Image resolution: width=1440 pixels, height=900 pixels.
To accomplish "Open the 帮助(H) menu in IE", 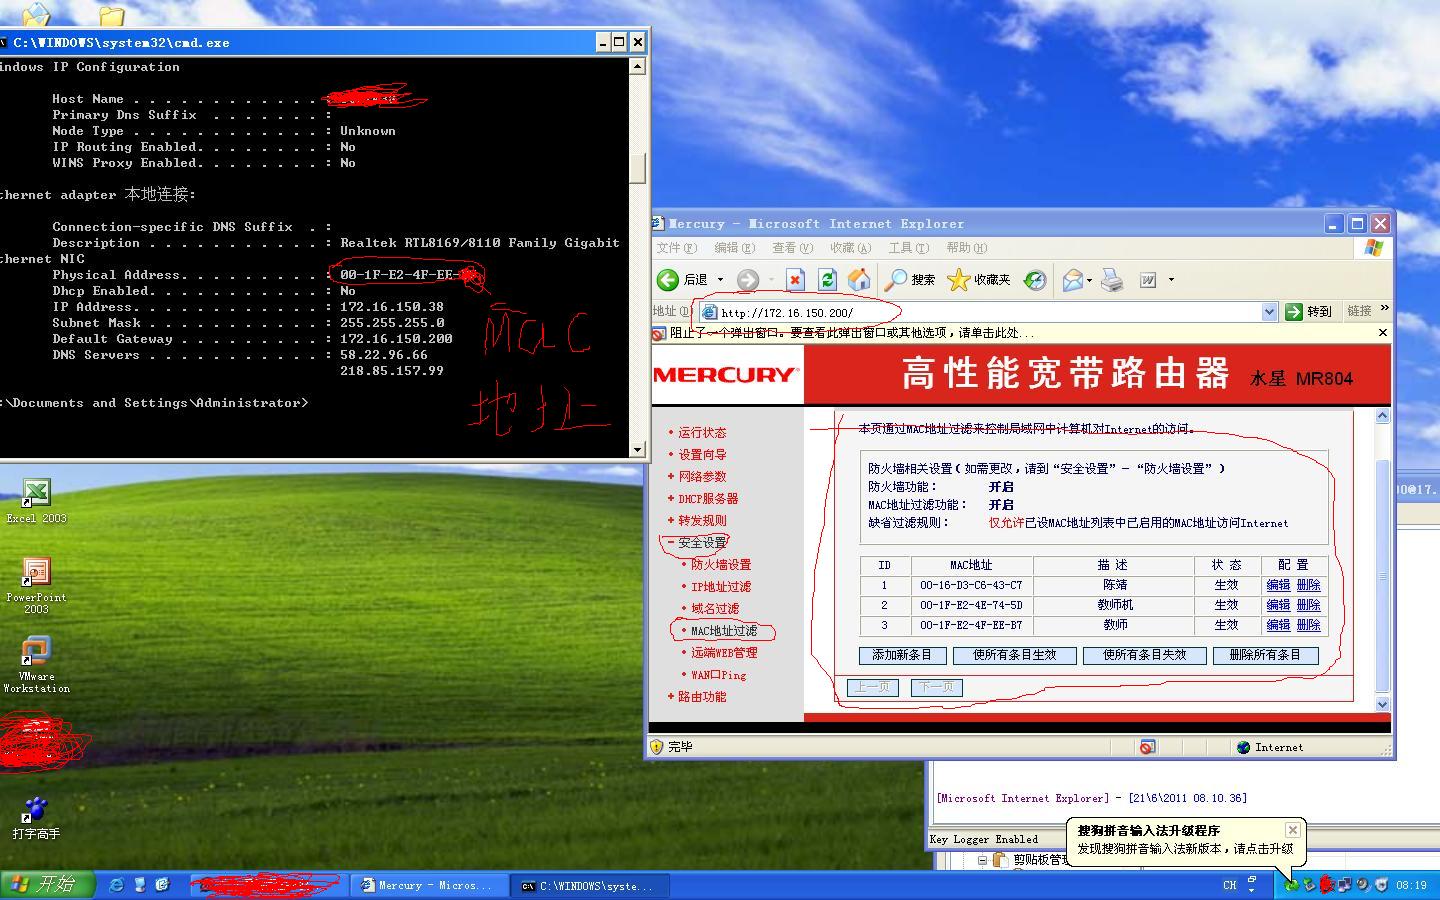I will (967, 248).
